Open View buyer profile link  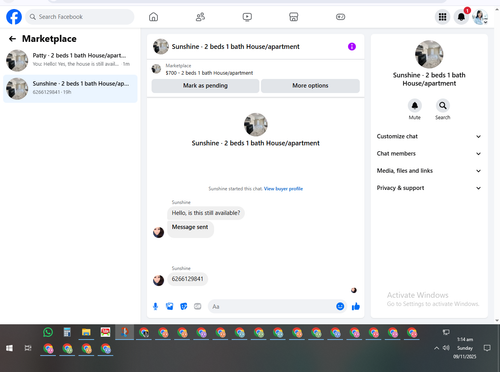283,189
